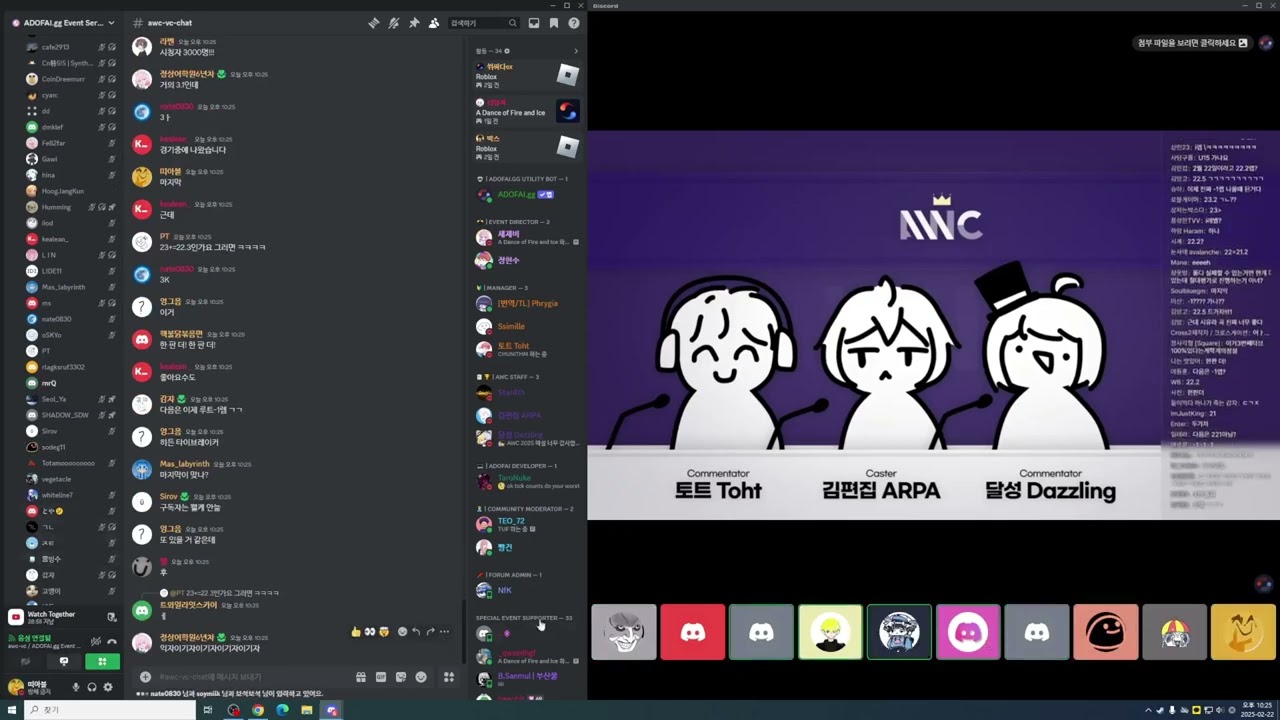The image size is (1280, 720).
Task: Toggle noise suppression in voice connected panel
Action: tap(96, 641)
